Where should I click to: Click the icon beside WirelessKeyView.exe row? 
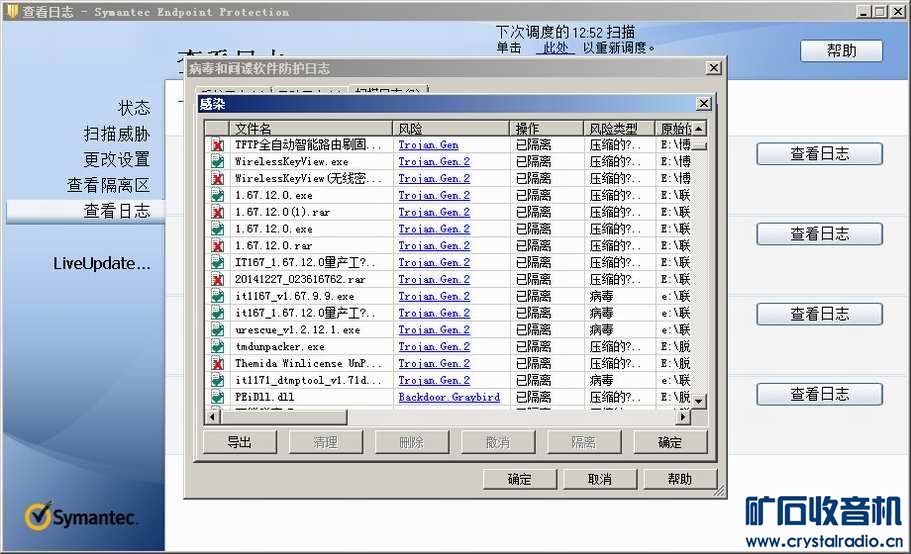point(218,161)
